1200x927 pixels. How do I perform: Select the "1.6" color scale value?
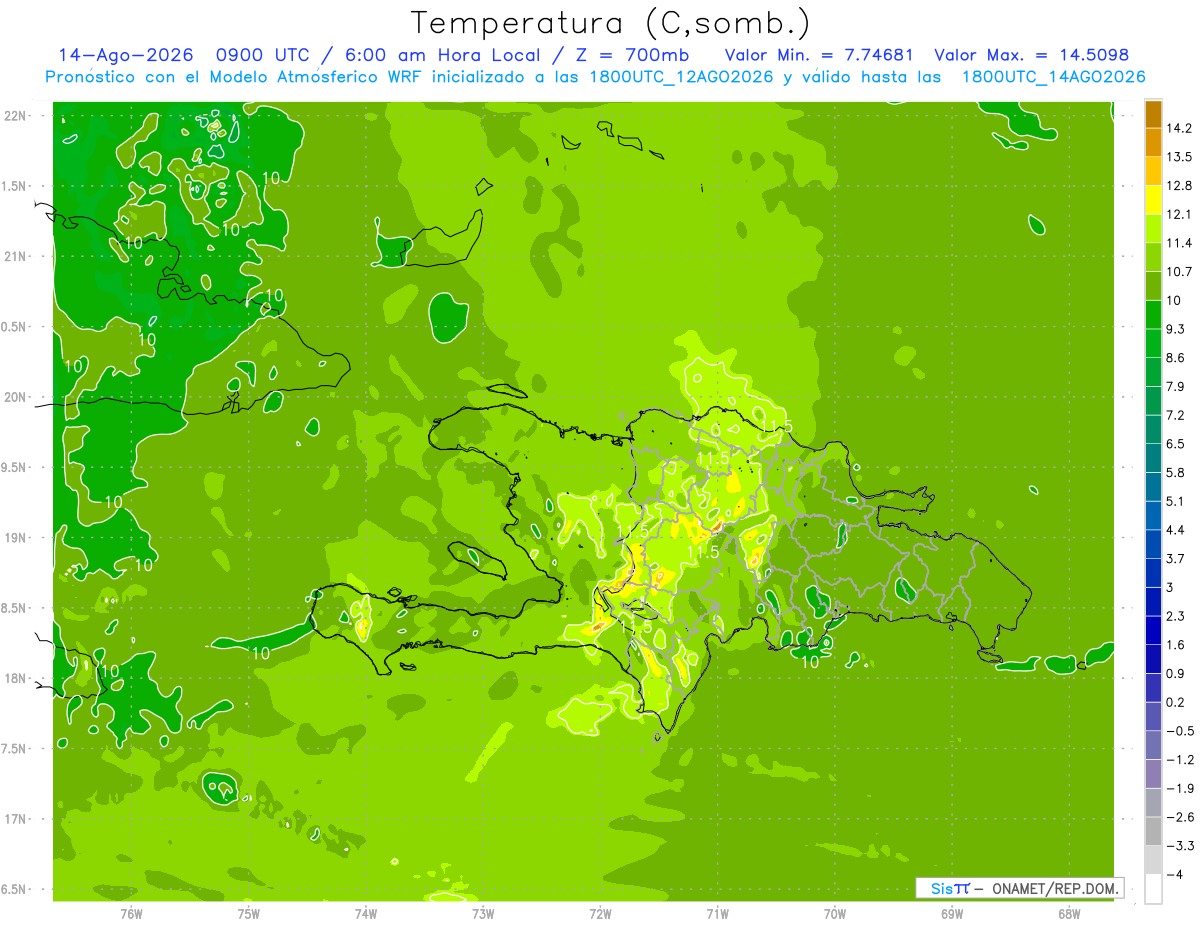pos(1176,645)
